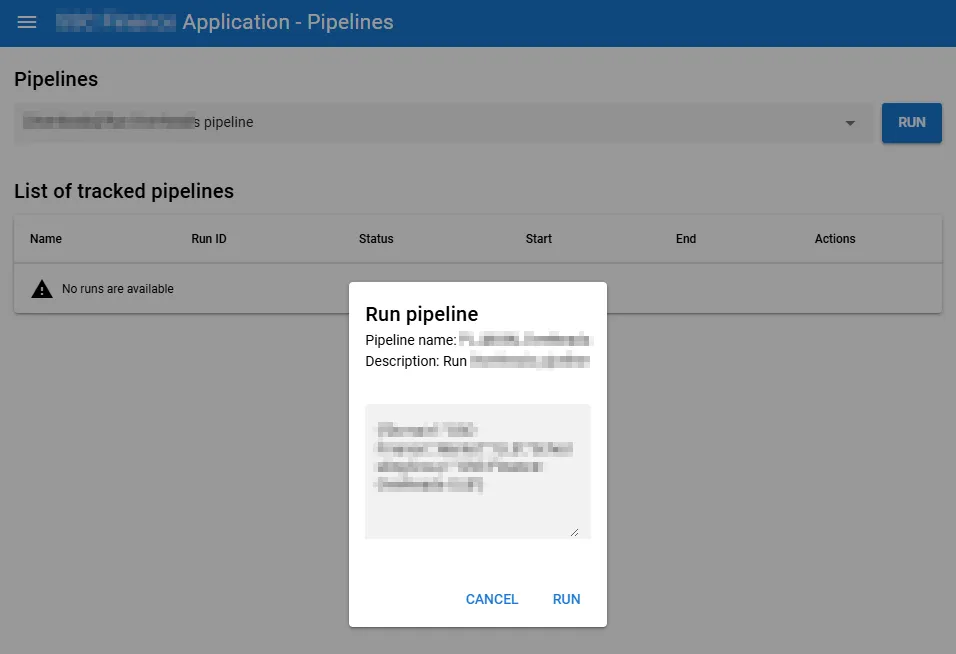Click the Start column header
Viewport: 956px width, 654px height.
point(539,239)
